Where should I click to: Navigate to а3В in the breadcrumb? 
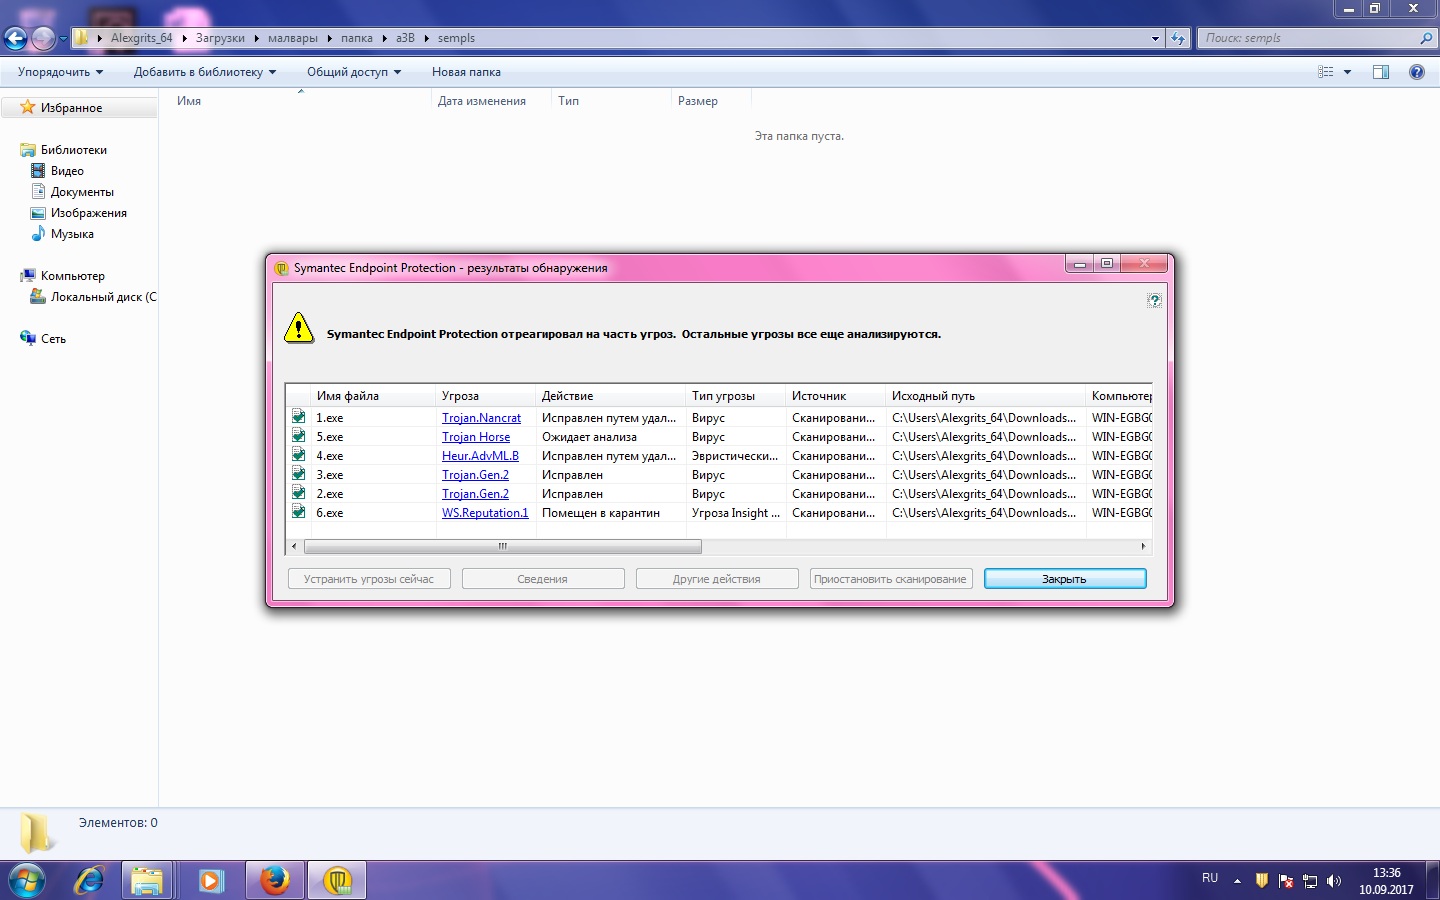click(x=405, y=38)
